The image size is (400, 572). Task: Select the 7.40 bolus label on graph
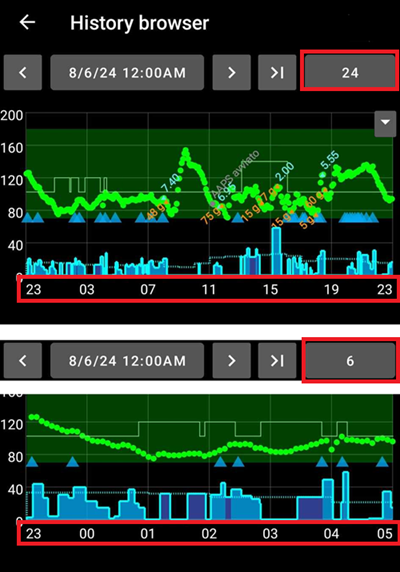[x=171, y=183]
